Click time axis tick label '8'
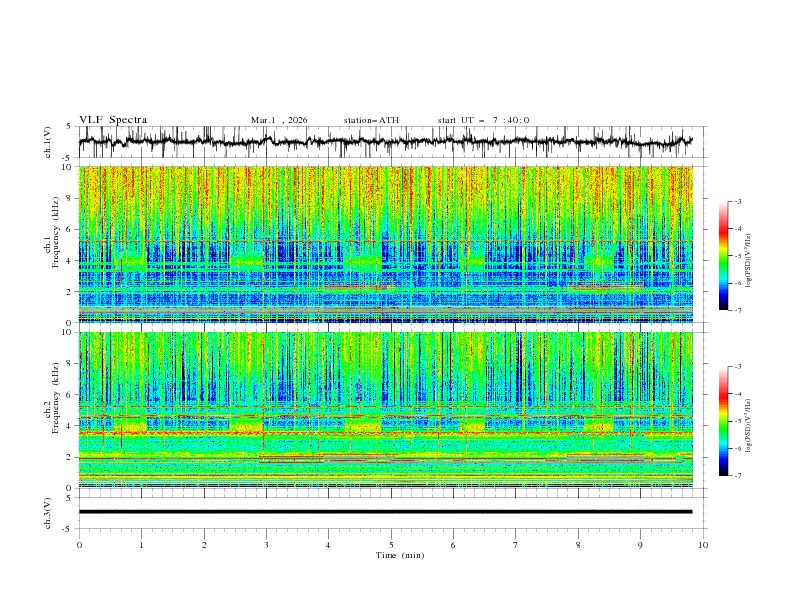This screenshot has height=612, width=792. [x=578, y=545]
